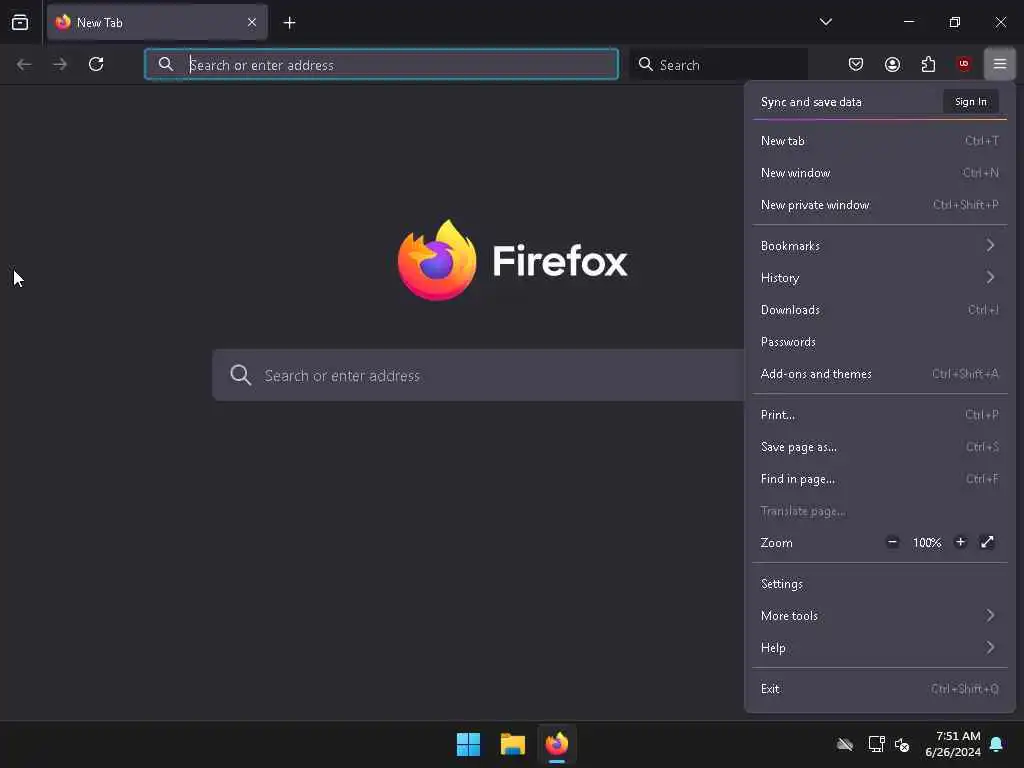
Task: Open Save to Pocket icon
Action: tap(856, 64)
